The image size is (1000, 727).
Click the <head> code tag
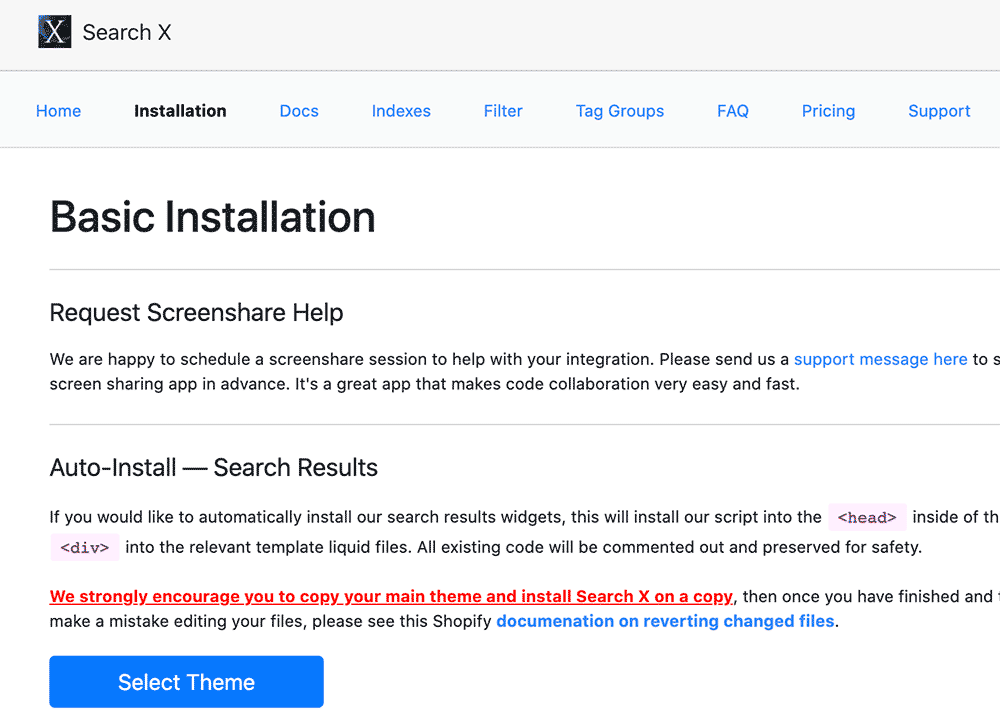[867, 517]
